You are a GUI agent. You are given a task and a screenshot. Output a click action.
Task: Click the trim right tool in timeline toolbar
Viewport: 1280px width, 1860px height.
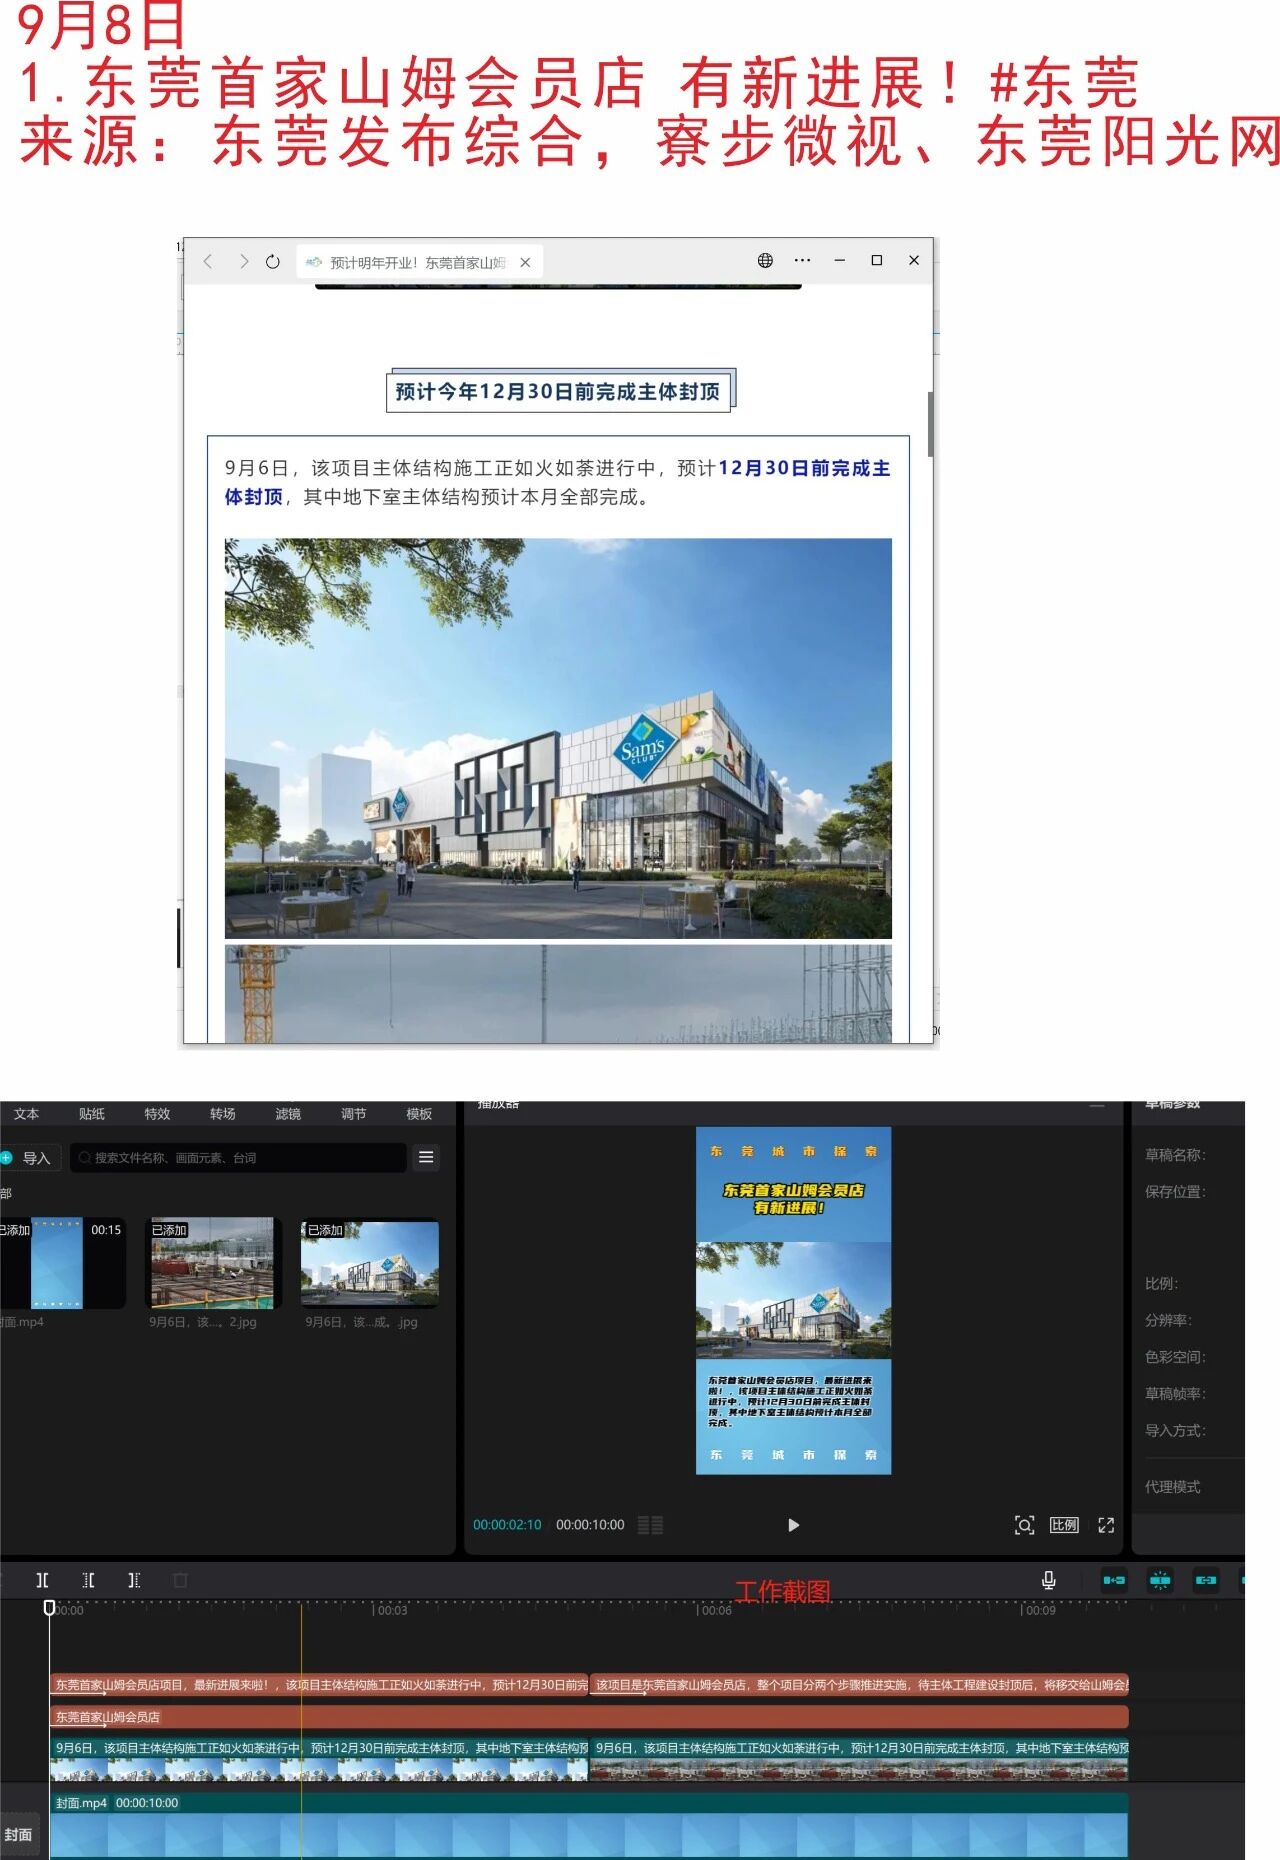point(134,1580)
